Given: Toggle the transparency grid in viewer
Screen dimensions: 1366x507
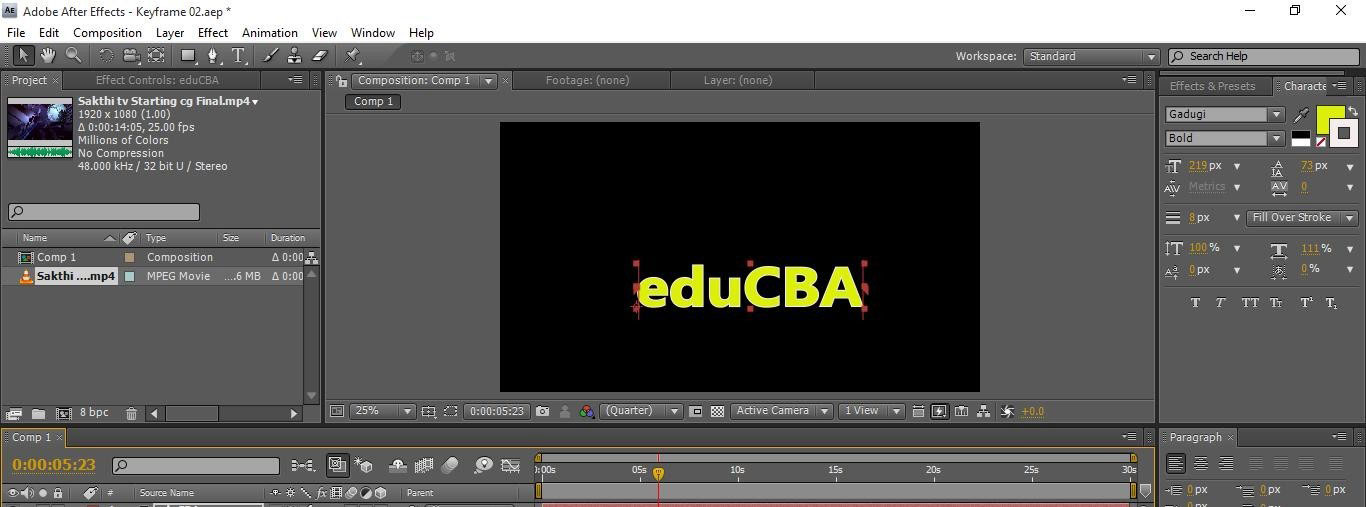Looking at the screenshot, I should click(718, 411).
